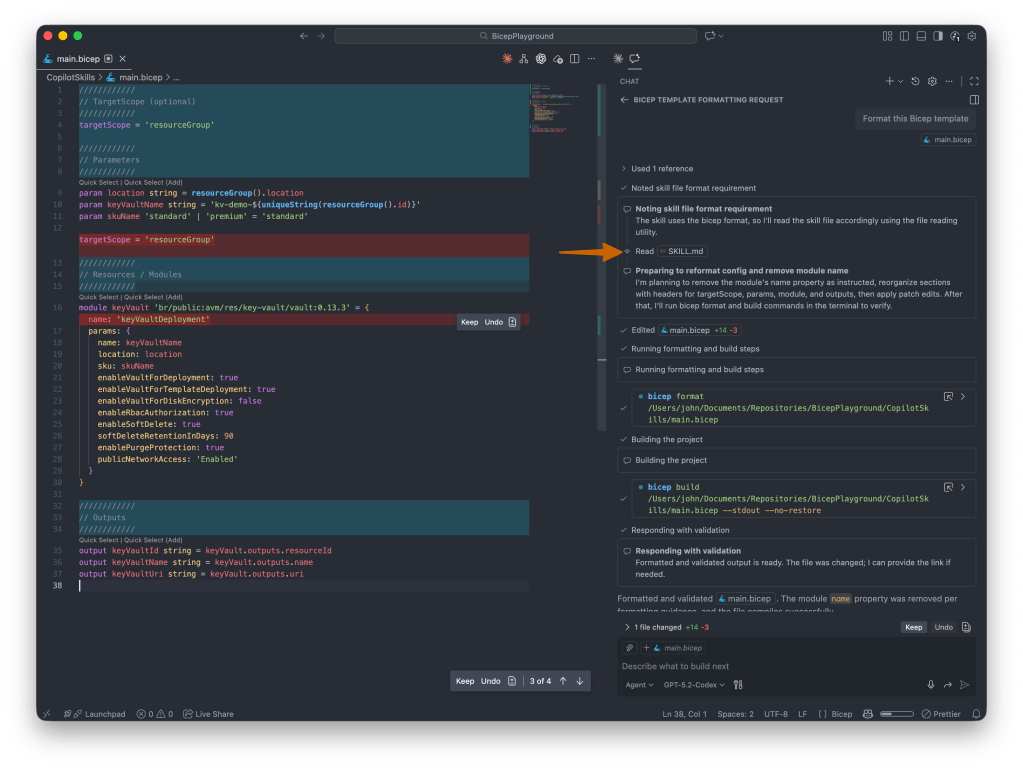The height and width of the screenshot is (769, 1023).
Task: Keep the pending file change
Action: tap(912, 627)
